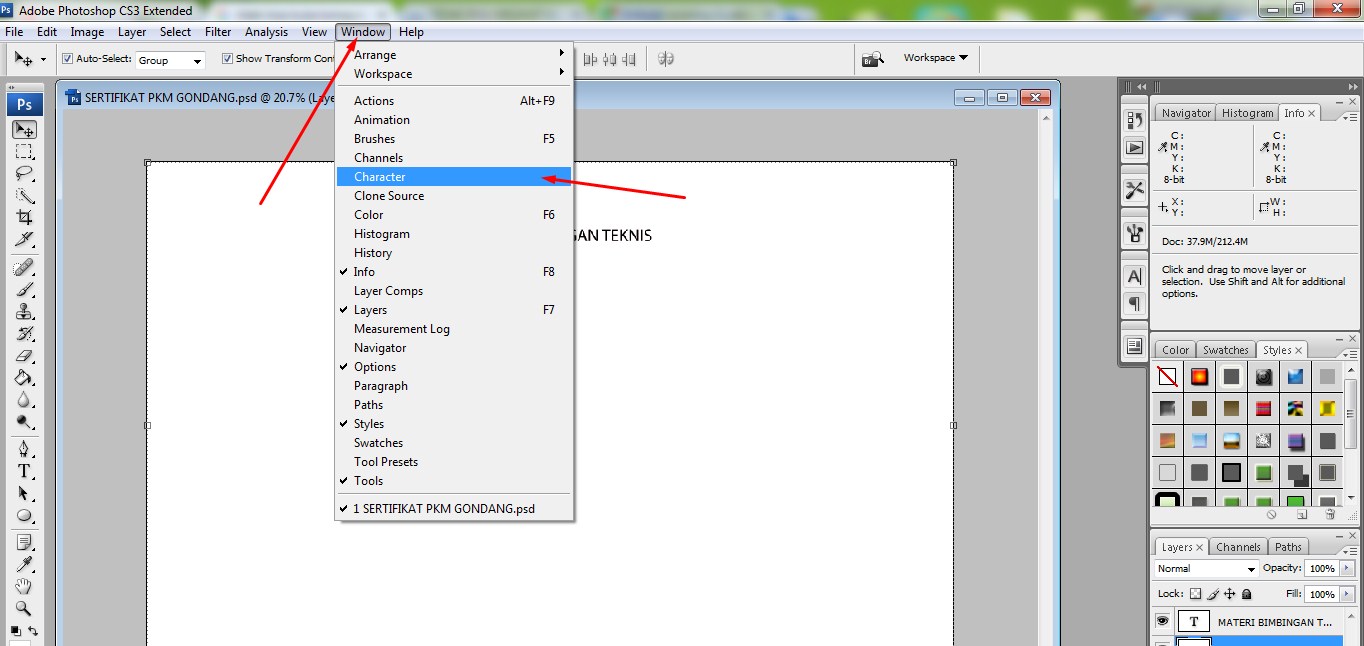Switch to the Histogram tab
Screen dimensions: 1364x646
coord(1247,113)
